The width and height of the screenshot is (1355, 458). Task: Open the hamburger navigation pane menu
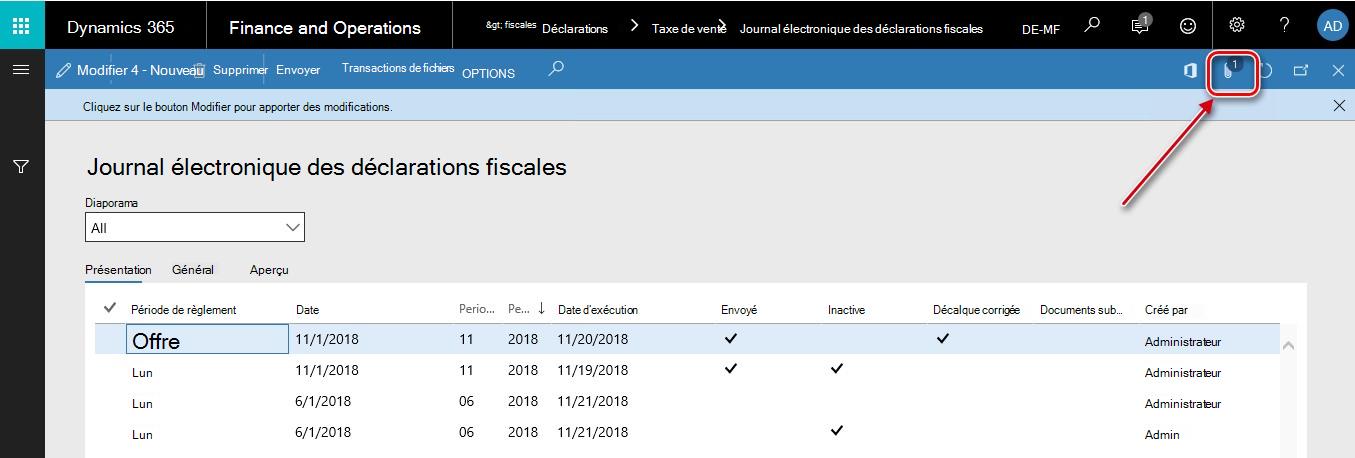(21, 70)
